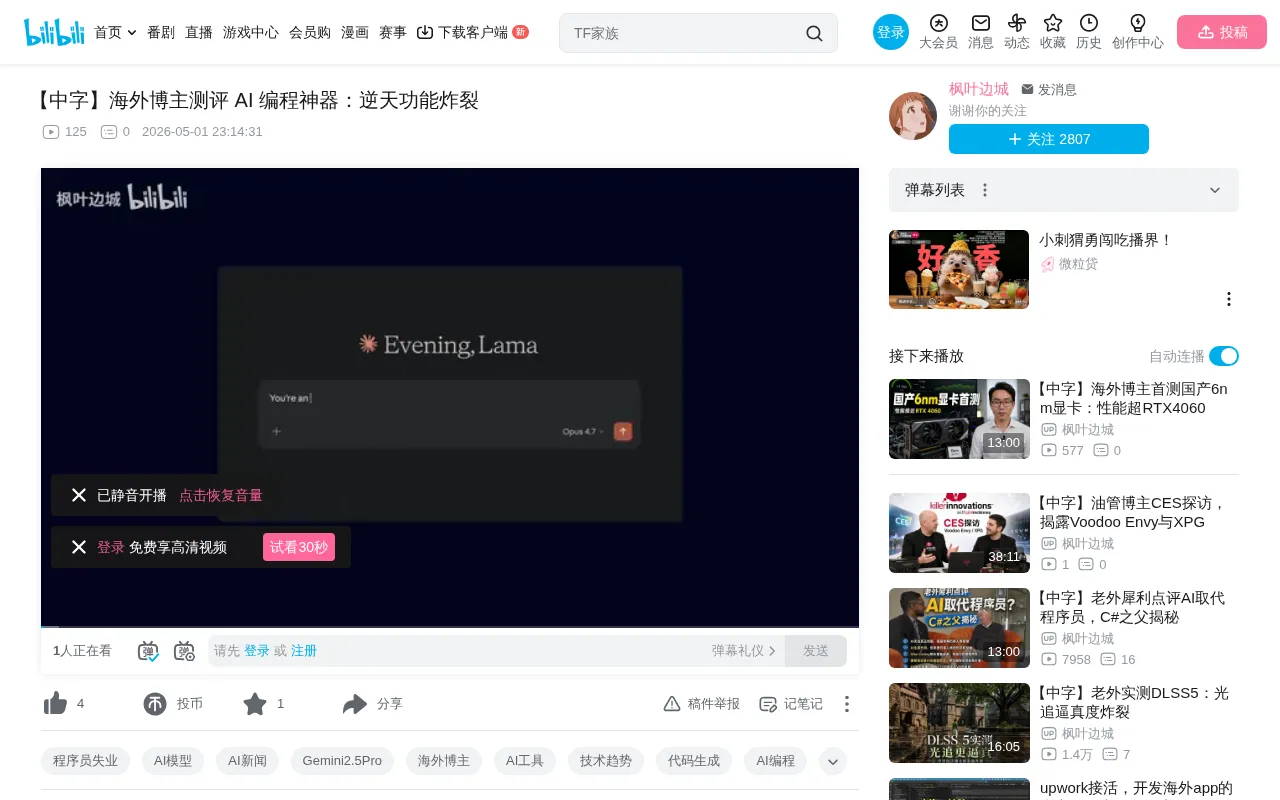Click the search input field

[x=685, y=33]
